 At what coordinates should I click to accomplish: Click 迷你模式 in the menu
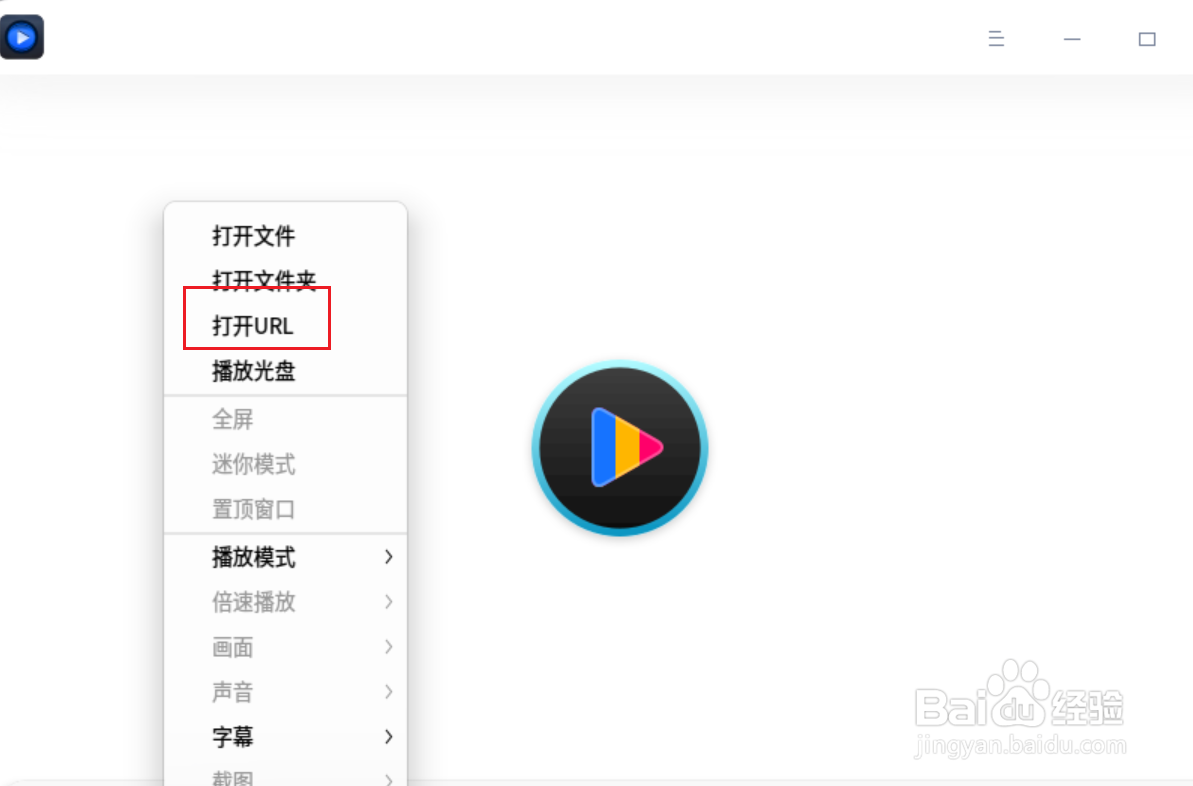[x=285, y=464]
